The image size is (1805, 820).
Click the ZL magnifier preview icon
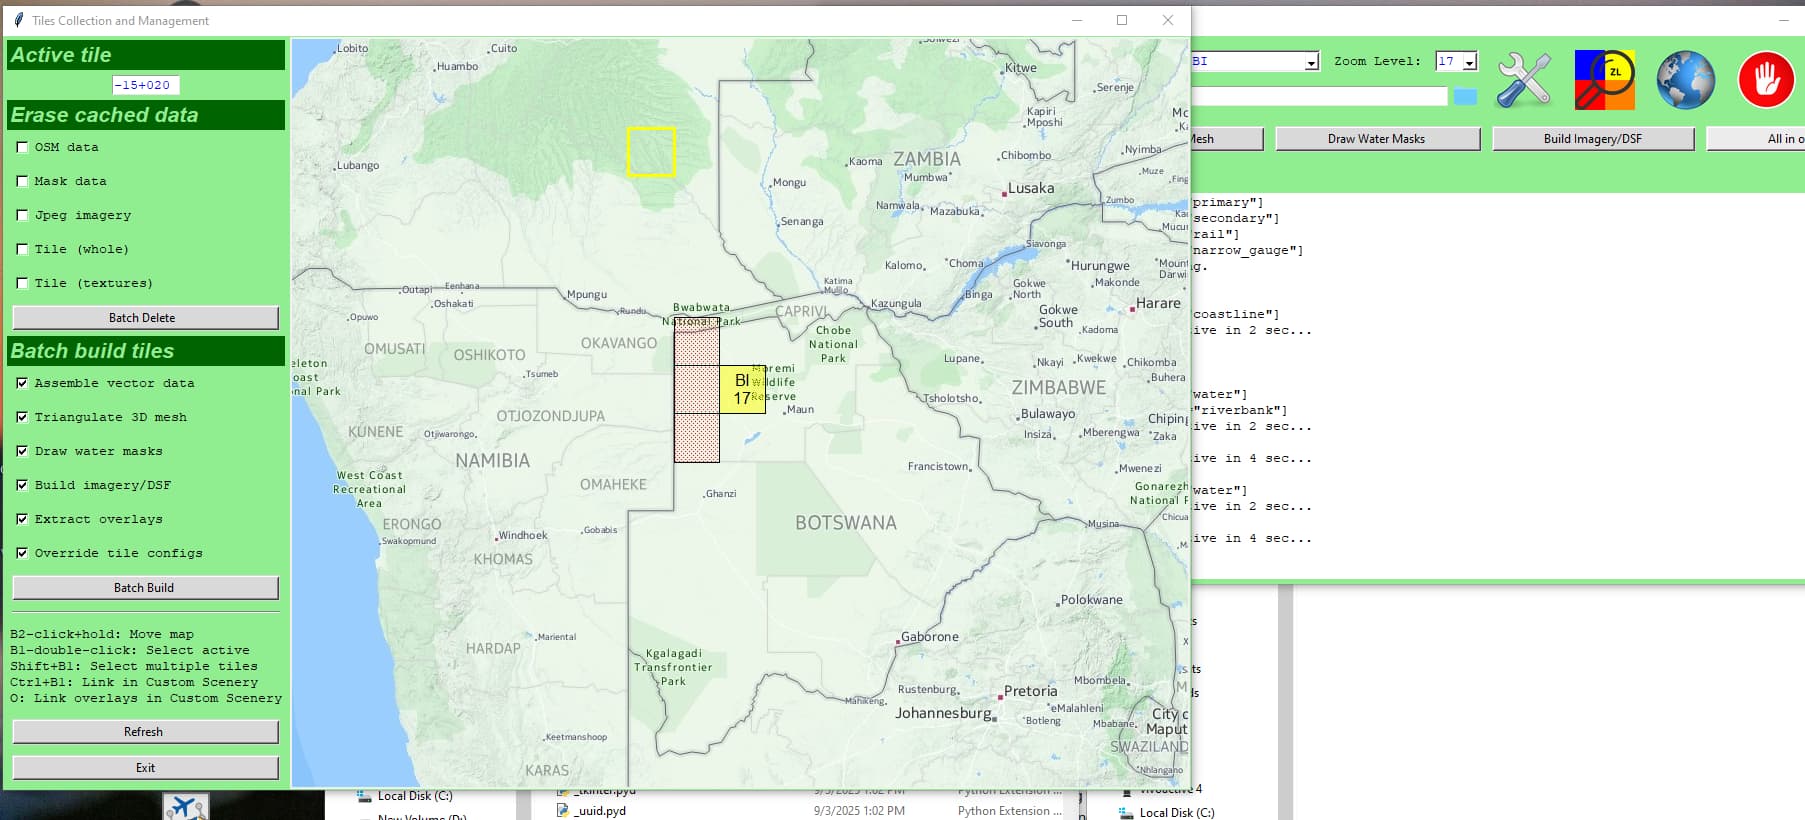pyautogui.click(x=1604, y=80)
